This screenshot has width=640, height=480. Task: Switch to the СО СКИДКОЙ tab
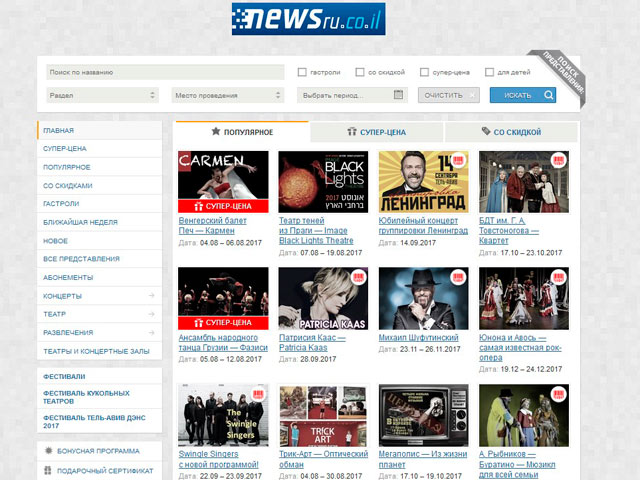click(511, 132)
